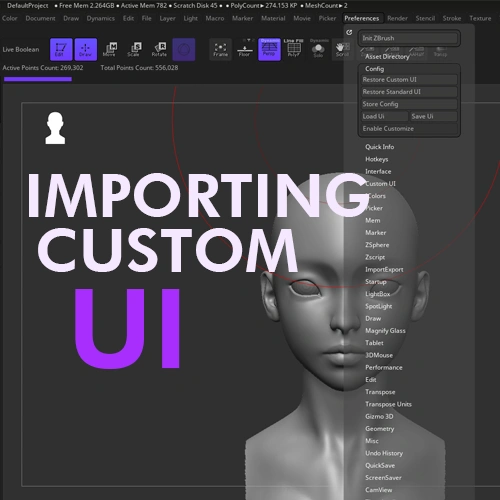Select the Scale tool icon

[x=134, y=49]
